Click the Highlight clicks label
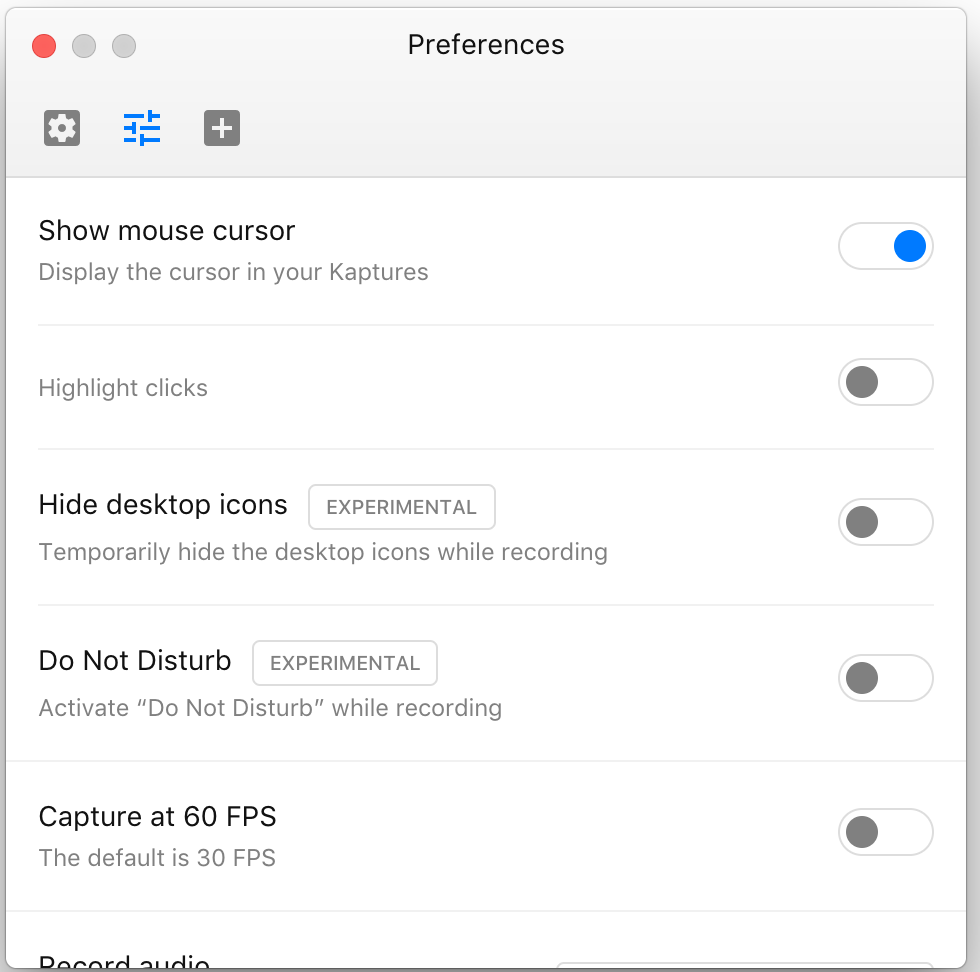Screen dimensions: 980x972 pyautogui.click(x=123, y=388)
